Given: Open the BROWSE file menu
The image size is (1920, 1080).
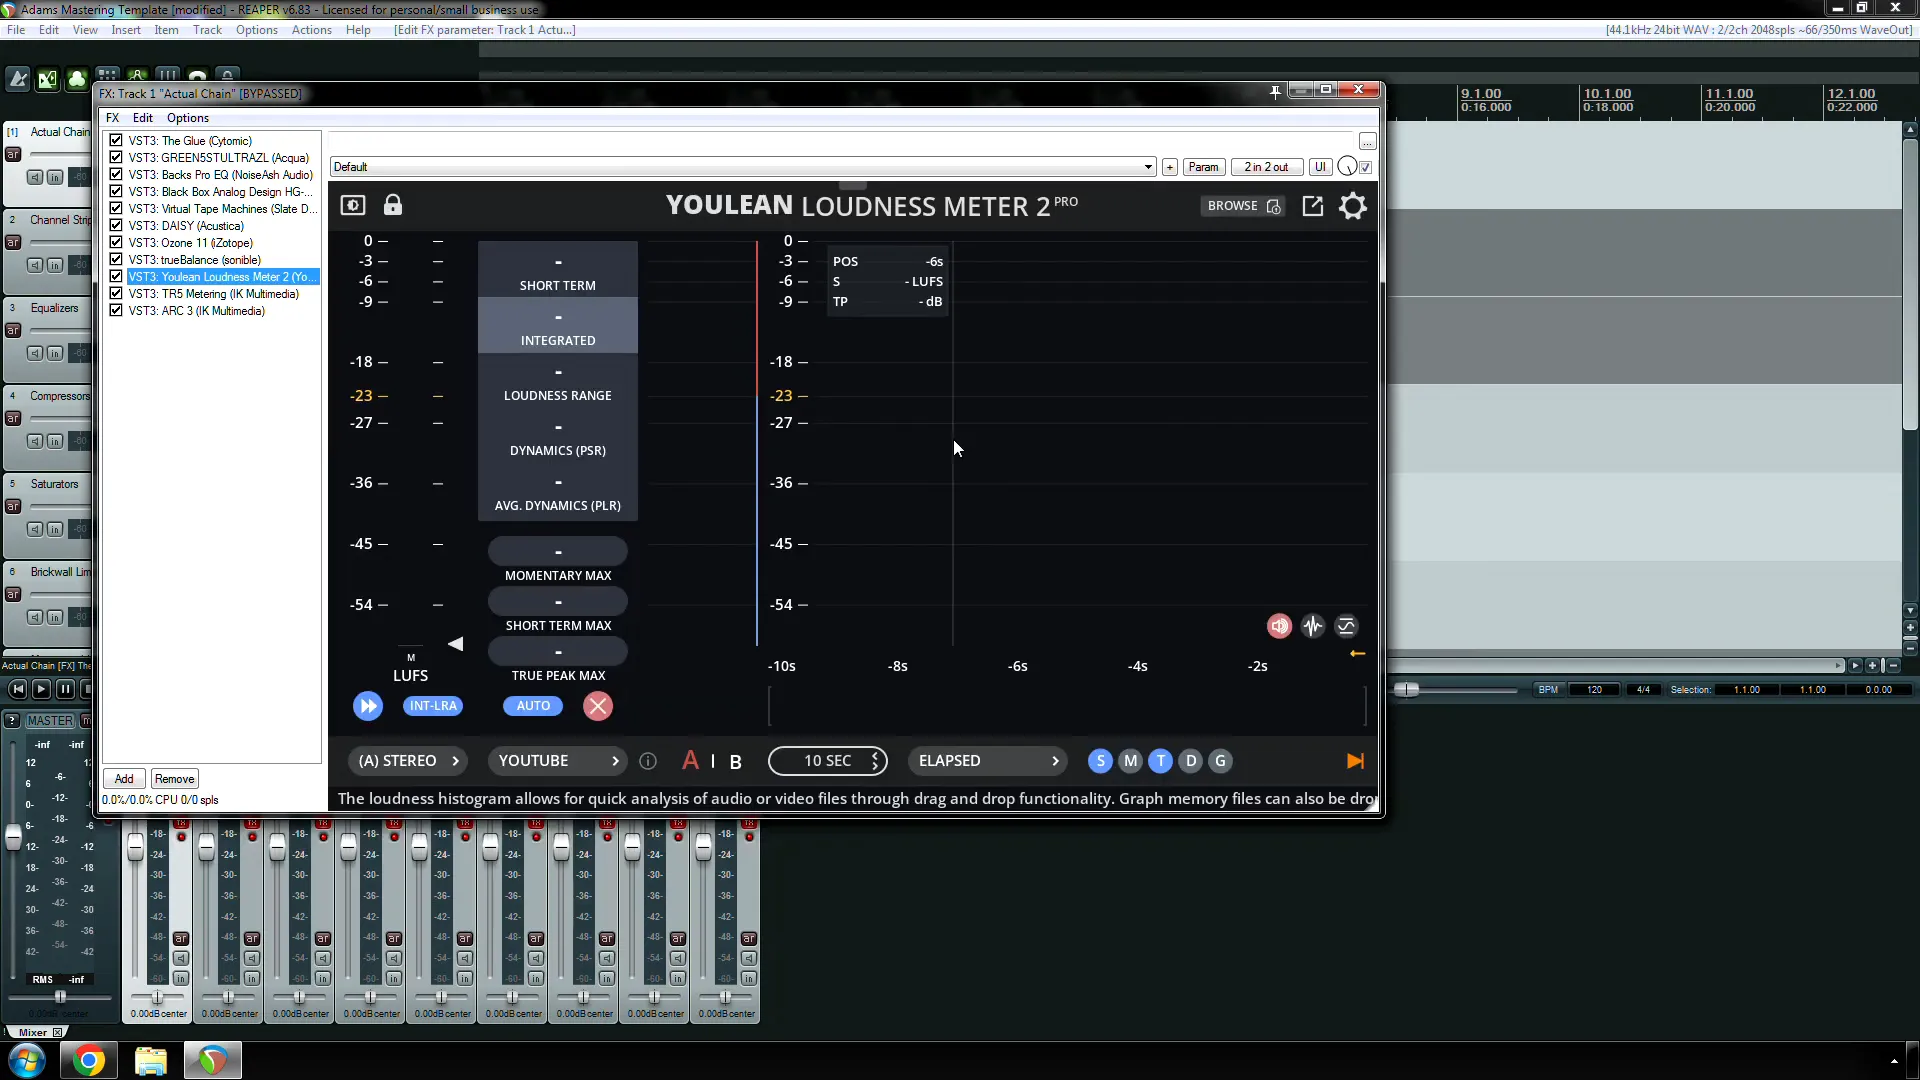Looking at the screenshot, I should [x=1243, y=206].
